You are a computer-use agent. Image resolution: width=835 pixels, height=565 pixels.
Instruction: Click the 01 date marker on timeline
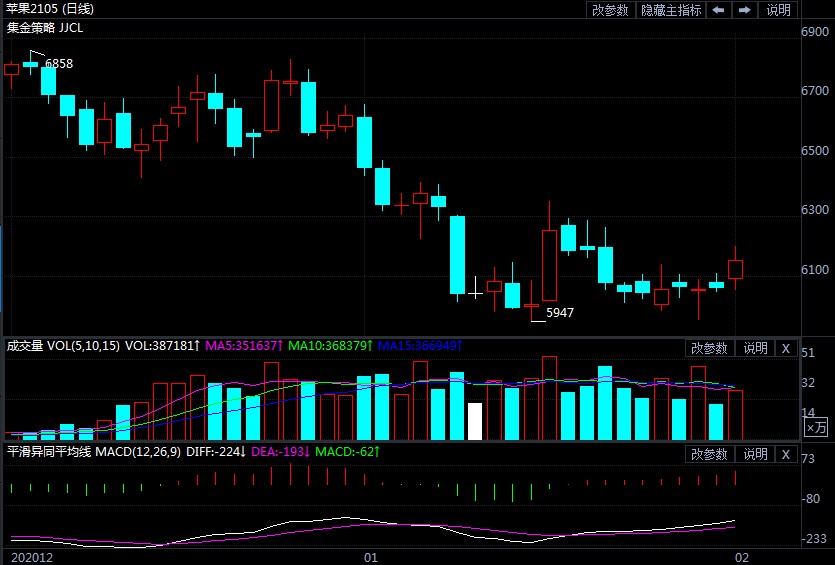370,556
